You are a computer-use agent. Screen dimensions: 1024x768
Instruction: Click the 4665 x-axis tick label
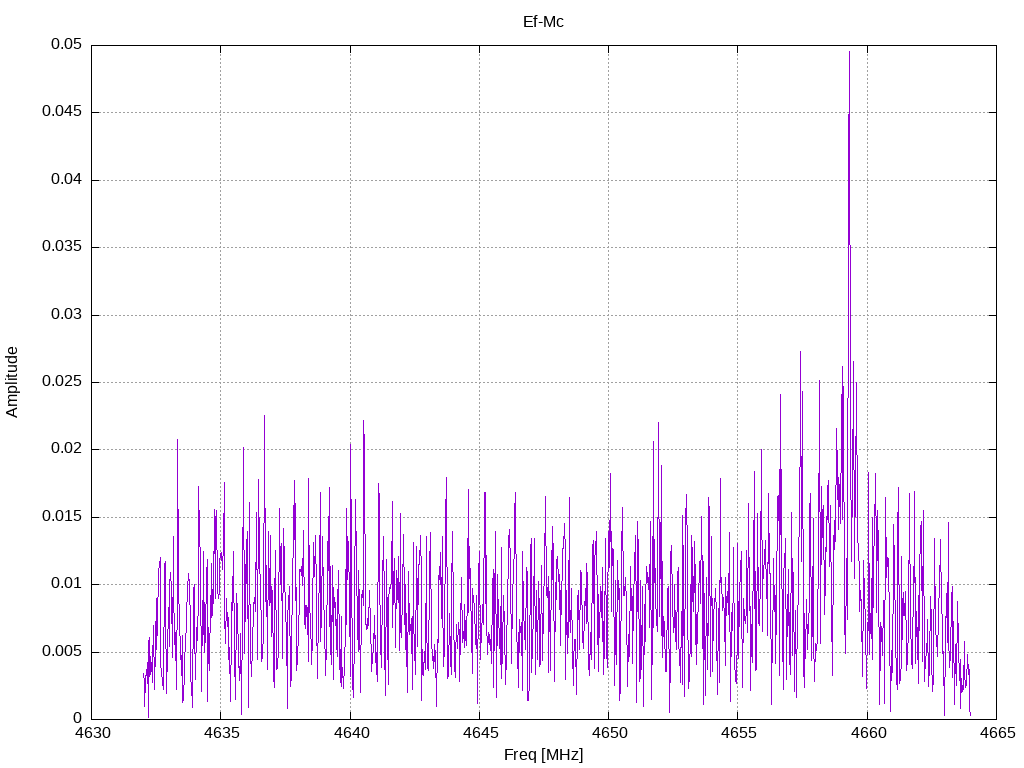(x=998, y=733)
